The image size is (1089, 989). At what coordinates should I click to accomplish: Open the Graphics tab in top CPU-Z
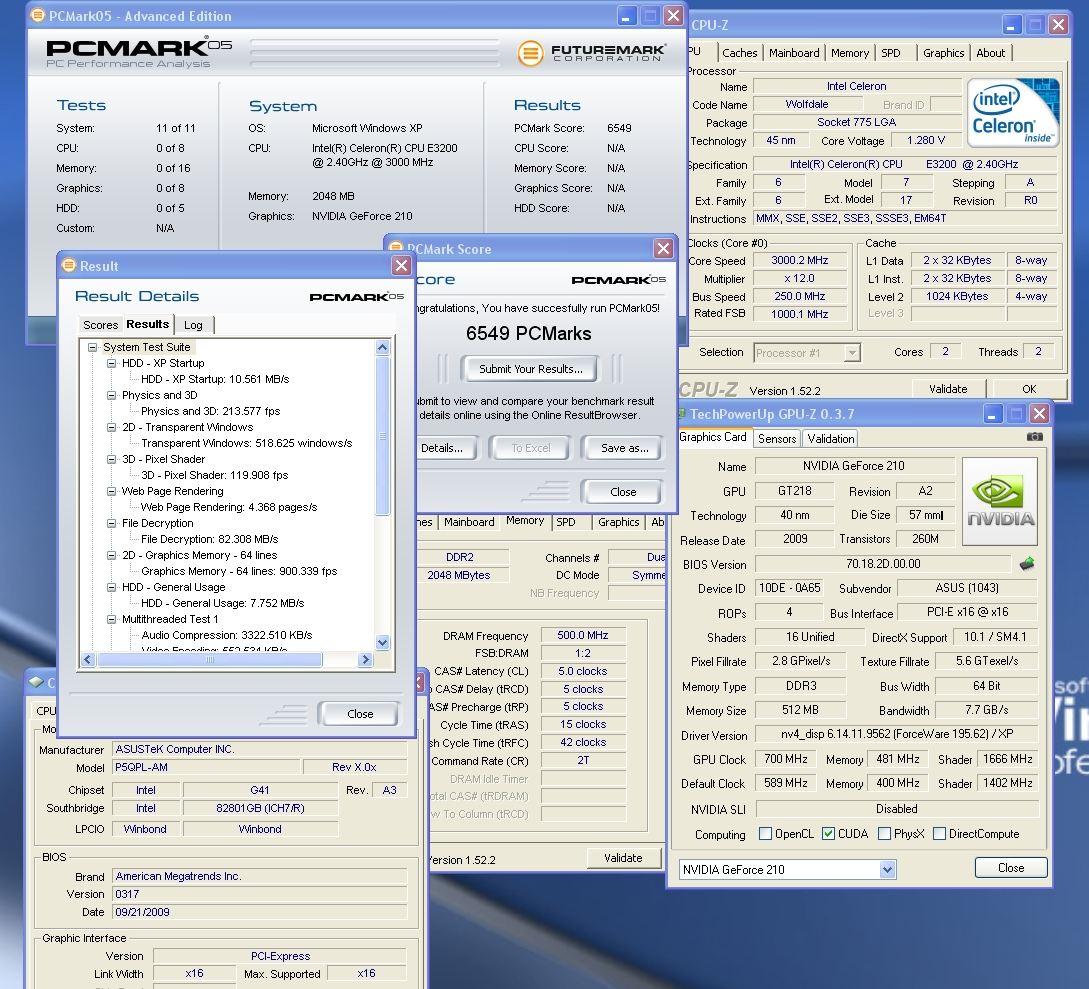pyautogui.click(x=942, y=53)
